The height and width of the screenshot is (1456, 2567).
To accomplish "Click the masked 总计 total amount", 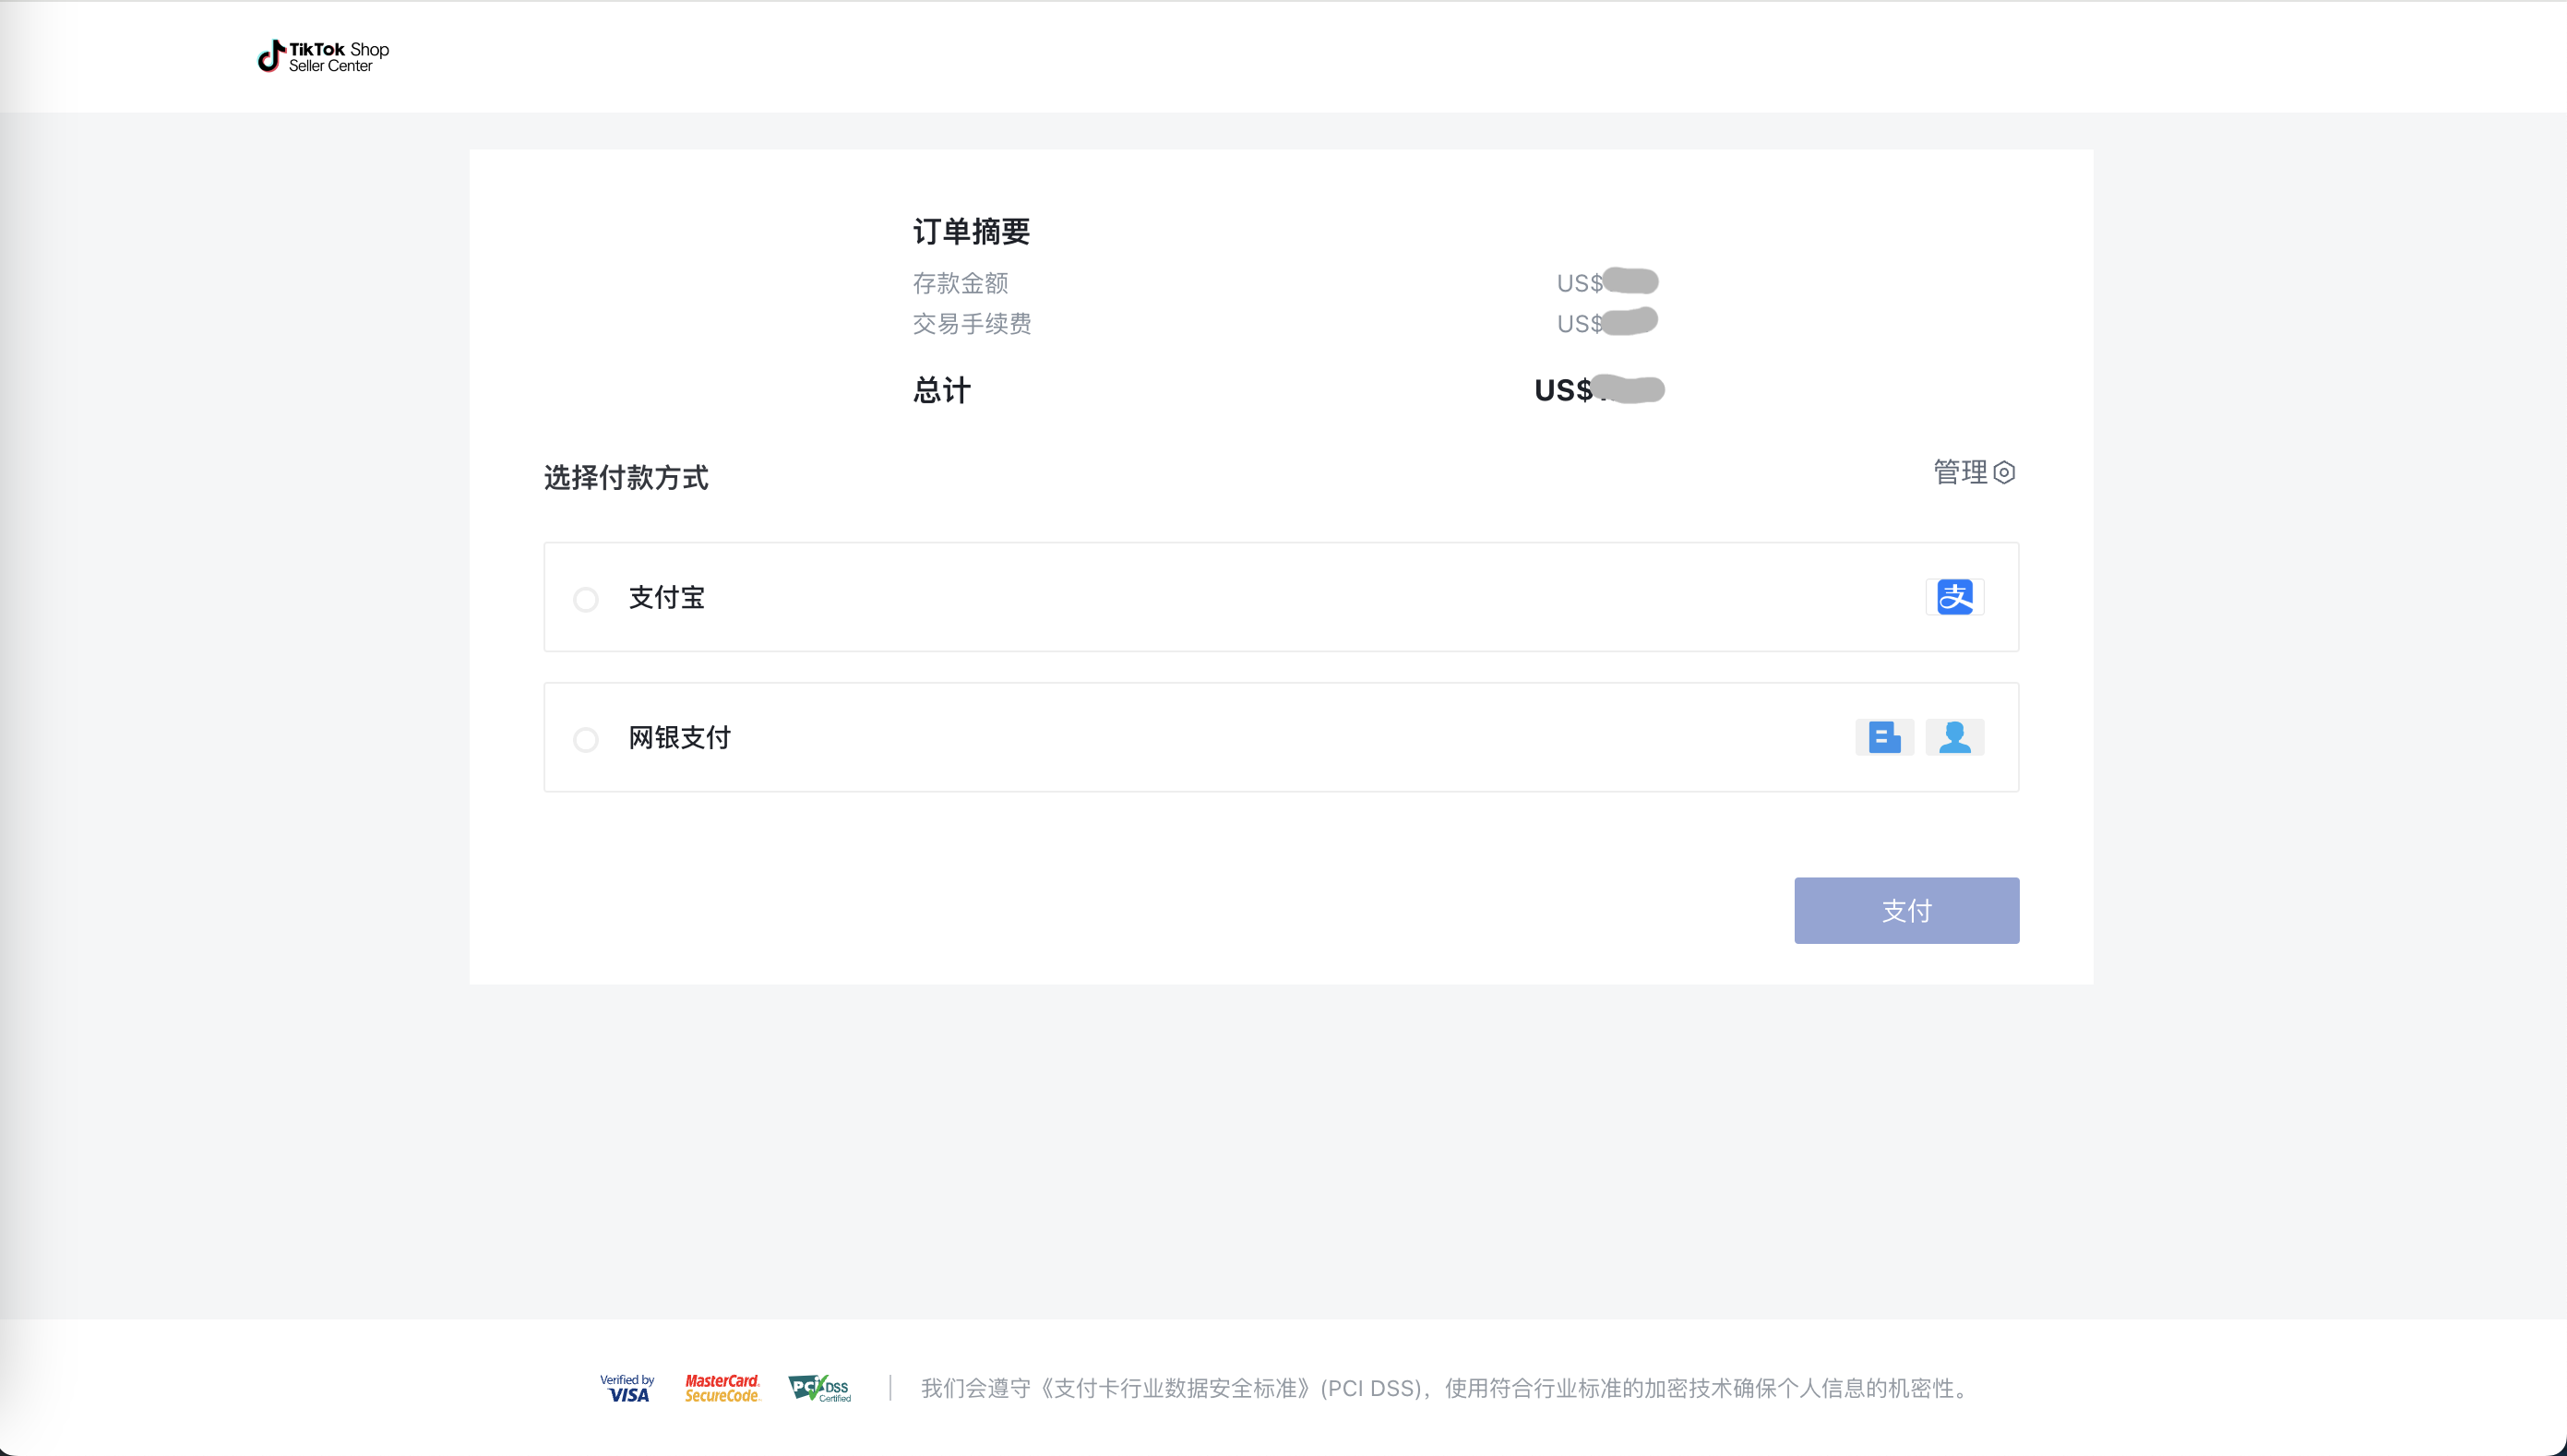I will coord(1630,389).
